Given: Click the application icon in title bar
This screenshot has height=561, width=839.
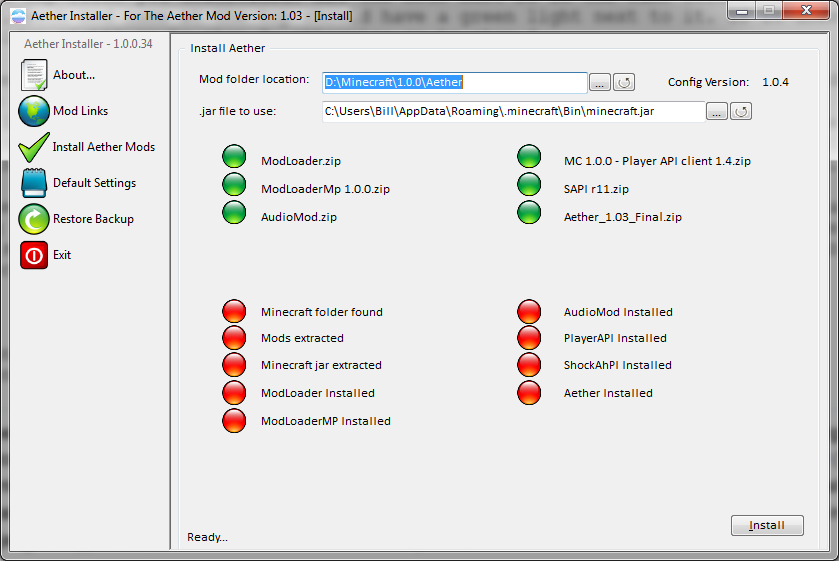Looking at the screenshot, I should (x=17, y=17).
